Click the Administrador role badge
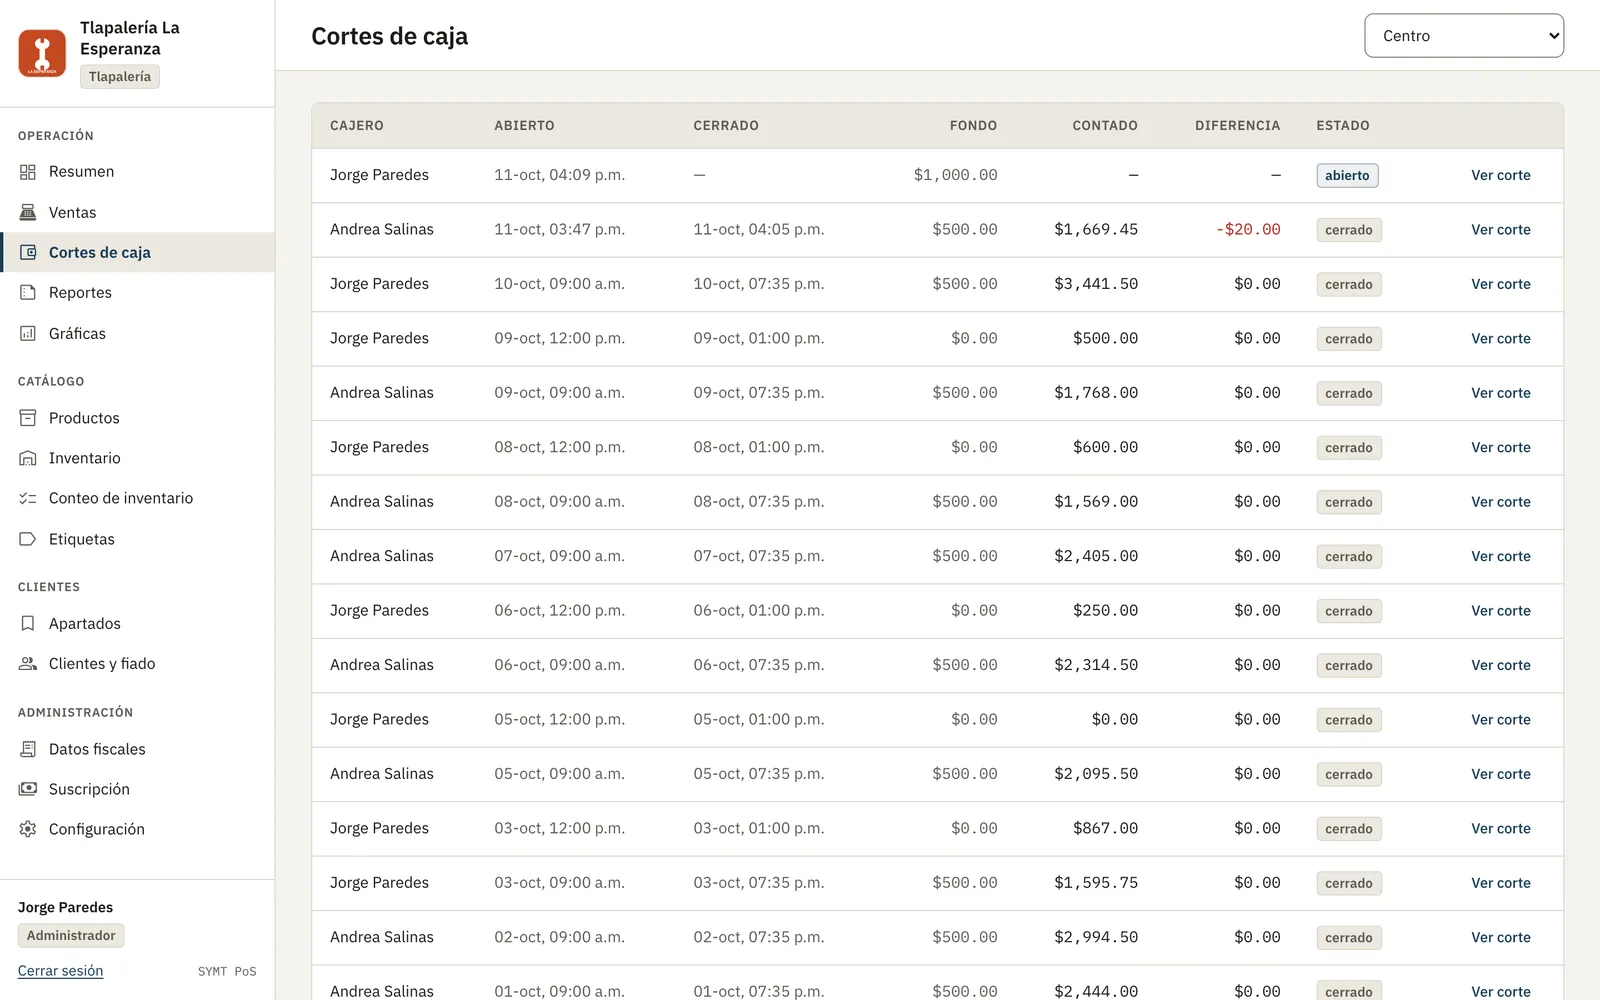 [x=71, y=936]
